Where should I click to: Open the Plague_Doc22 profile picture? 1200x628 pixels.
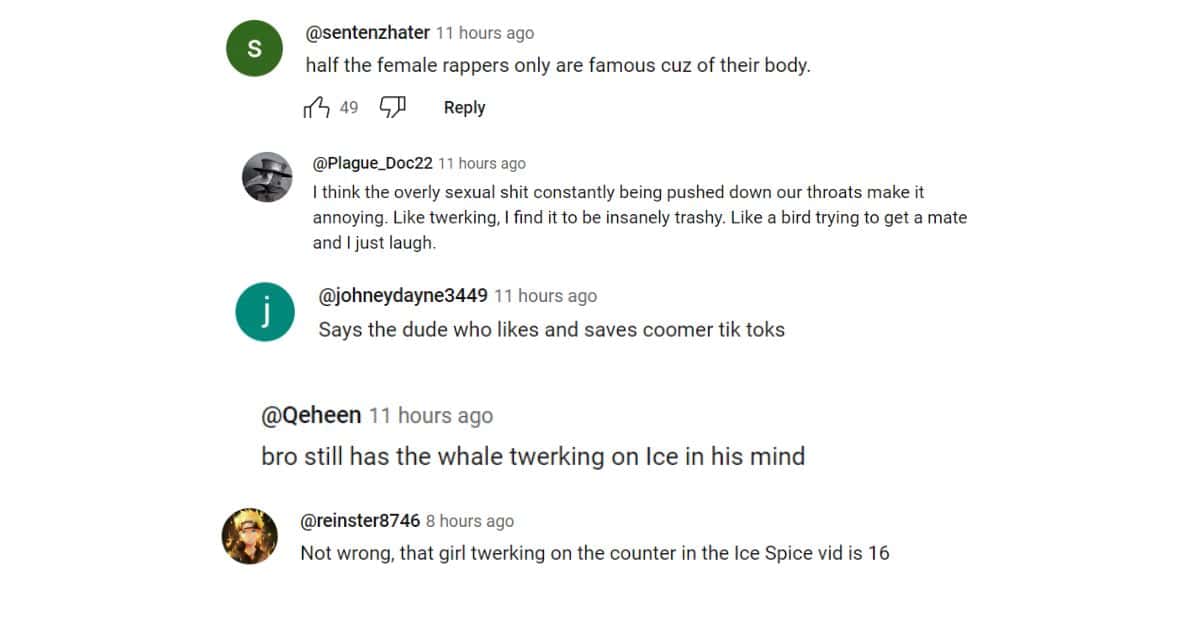pos(267,177)
